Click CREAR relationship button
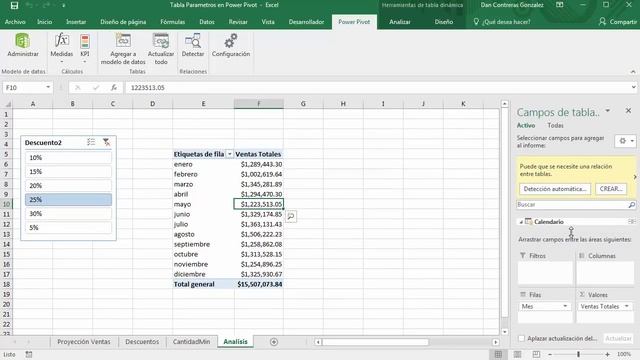 point(611,189)
